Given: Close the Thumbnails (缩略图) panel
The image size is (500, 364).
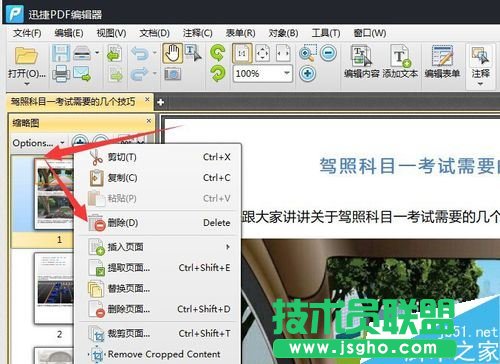Looking at the screenshot, I should (149, 121).
